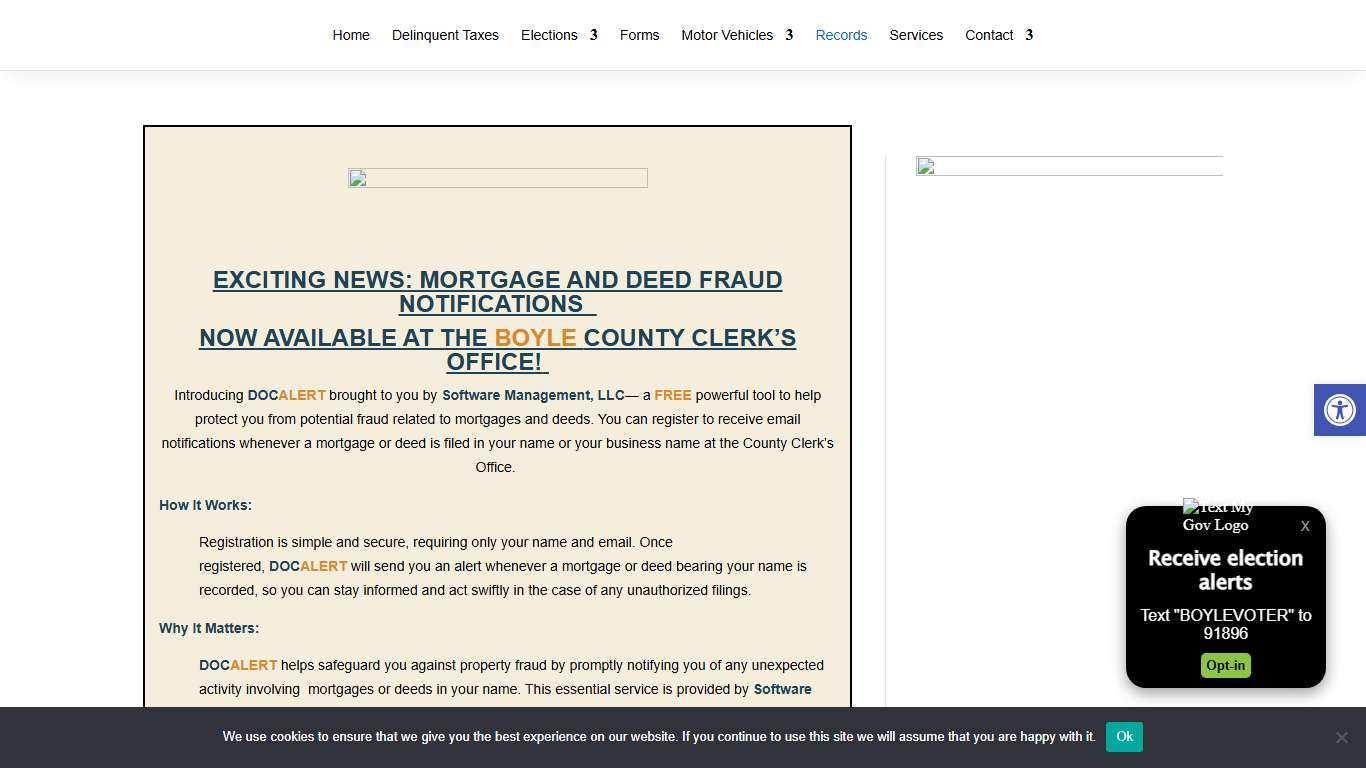Accept cookies with the Ok button
Image resolution: width=1366 pixels, height=768 pixels.
coord(1124,737)
